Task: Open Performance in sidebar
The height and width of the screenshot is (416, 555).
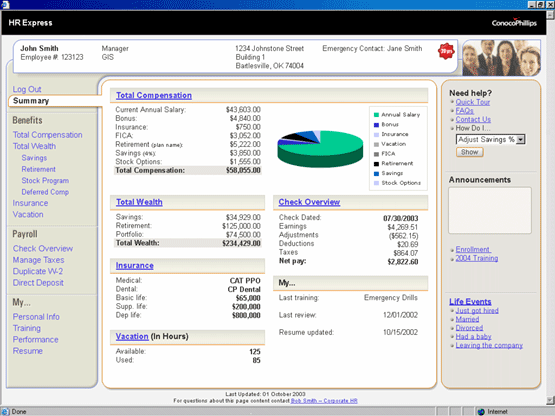Action: pyautogui.click(x=35, y=340)
